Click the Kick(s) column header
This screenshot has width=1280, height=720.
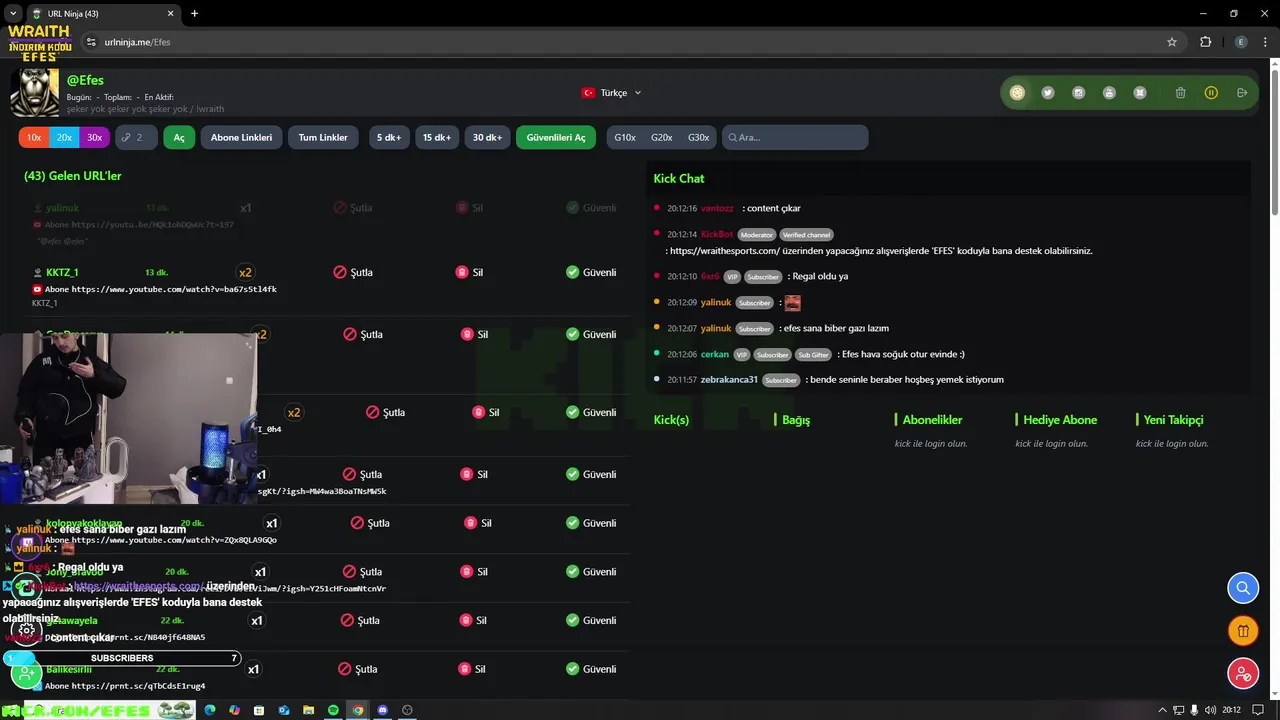[671, 420]
